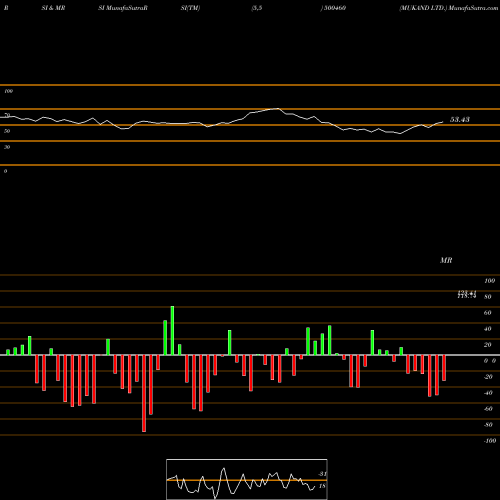Click the "(MUKAND LTD.)" title text
Screen dimensions: 500x500
423,8
